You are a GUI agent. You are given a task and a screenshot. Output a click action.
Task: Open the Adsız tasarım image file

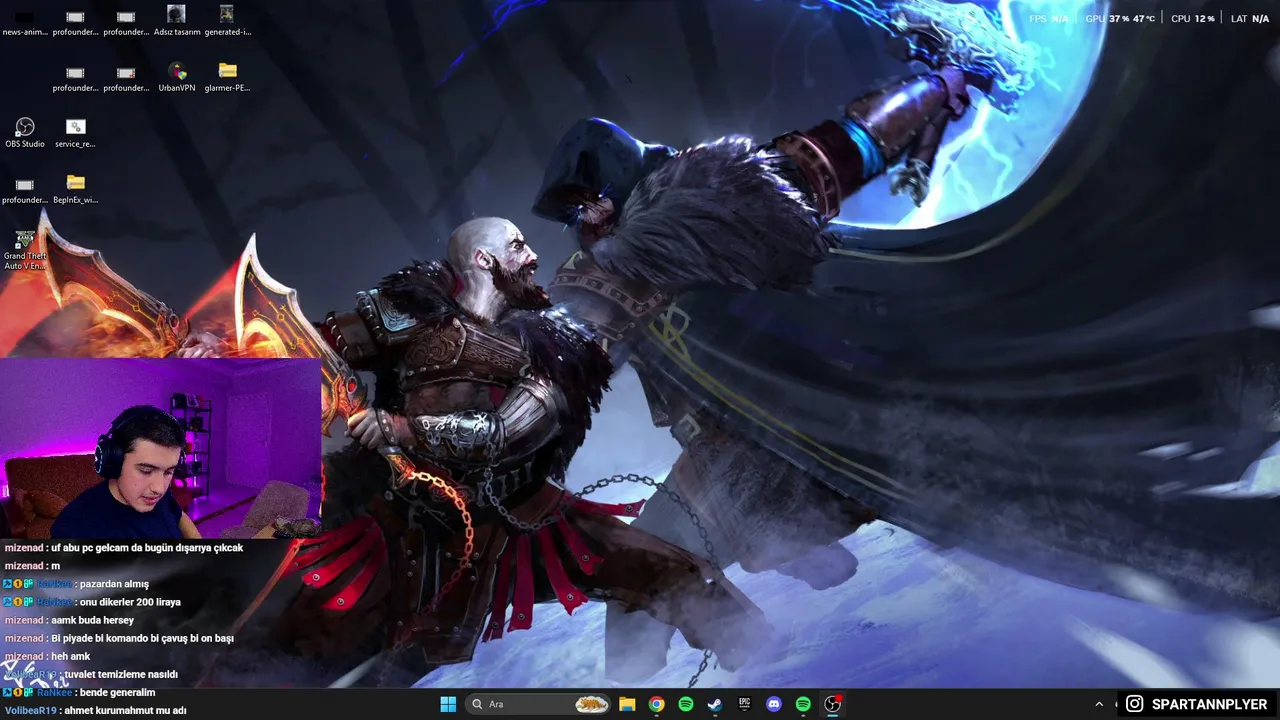(x=177, y=20)
